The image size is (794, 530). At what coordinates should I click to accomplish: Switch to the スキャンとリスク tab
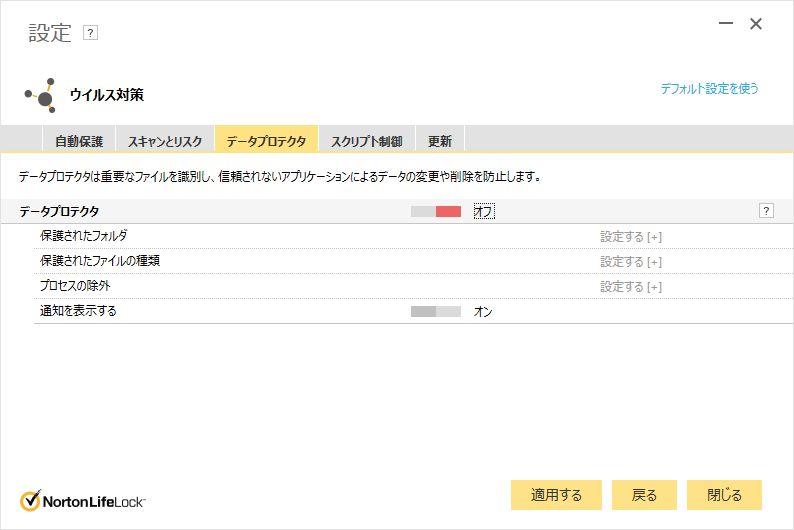165,141
